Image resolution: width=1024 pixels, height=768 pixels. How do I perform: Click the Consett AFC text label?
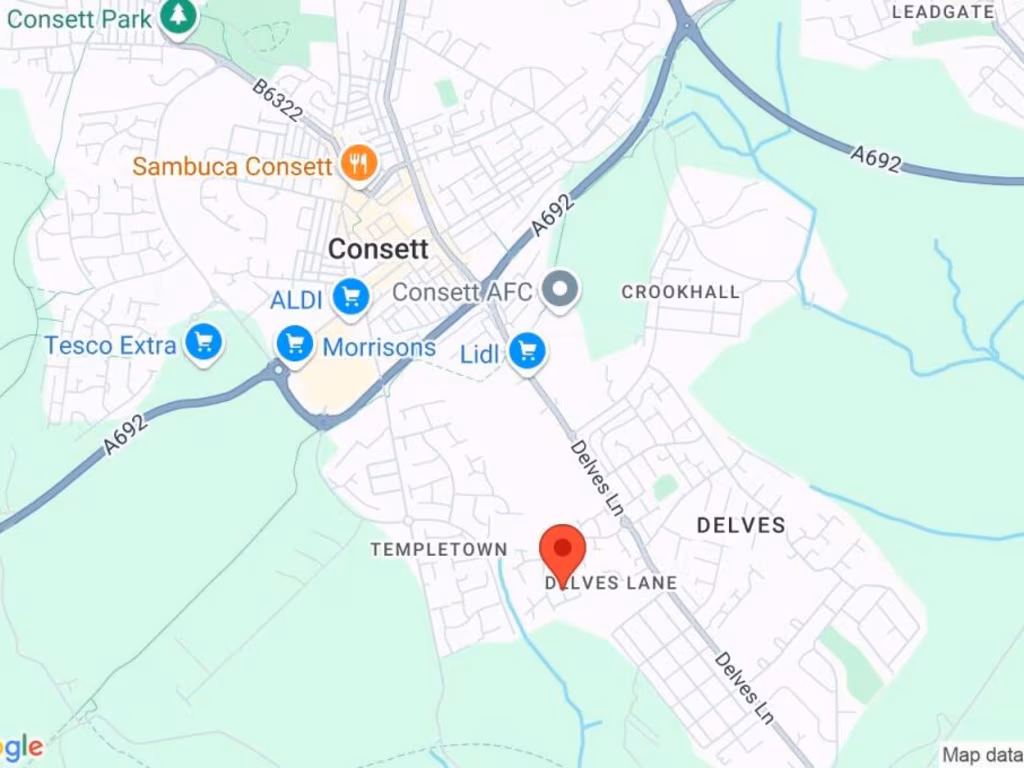click(462, 292)
